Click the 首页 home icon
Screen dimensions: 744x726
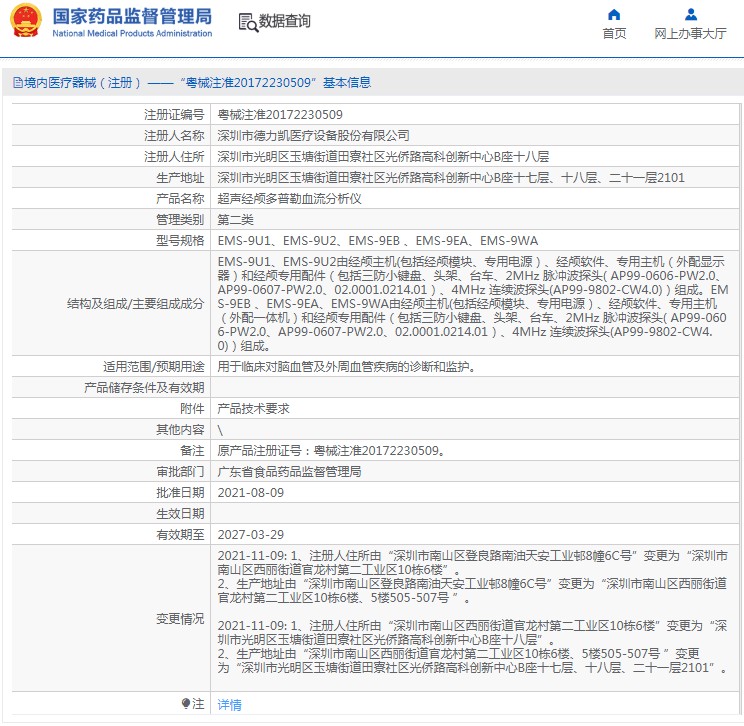tap(614, 14)
